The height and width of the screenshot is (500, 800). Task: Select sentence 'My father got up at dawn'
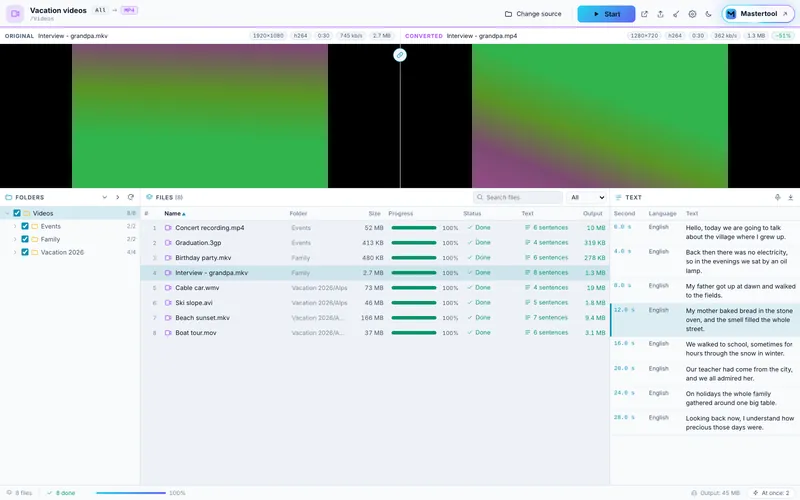[x=740, y=291]
